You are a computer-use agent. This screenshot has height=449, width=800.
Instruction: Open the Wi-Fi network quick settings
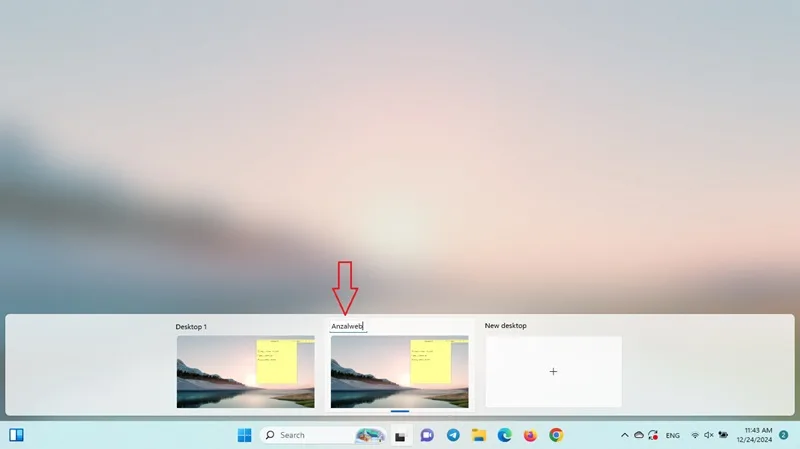[695, 435]
